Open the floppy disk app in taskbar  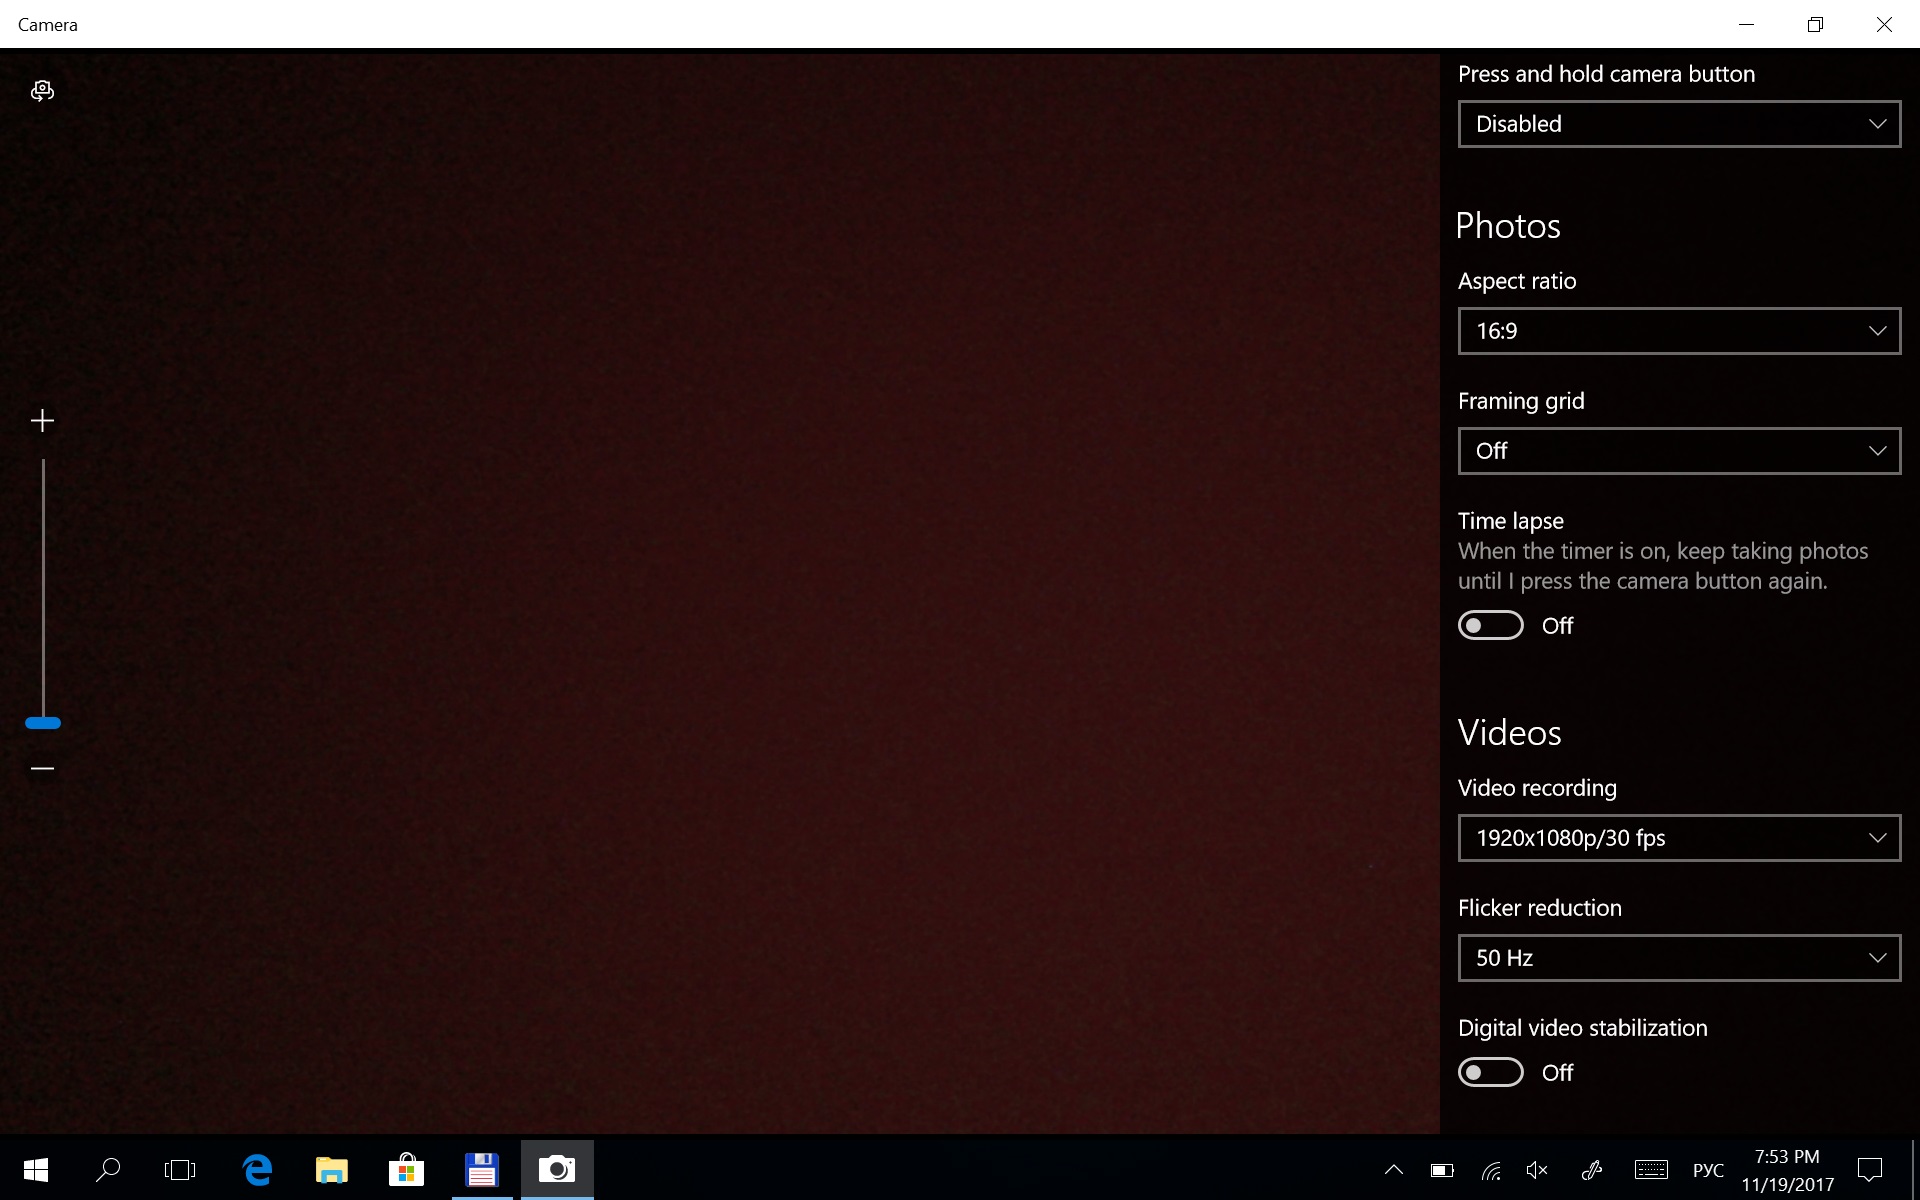coord(482,1169)
